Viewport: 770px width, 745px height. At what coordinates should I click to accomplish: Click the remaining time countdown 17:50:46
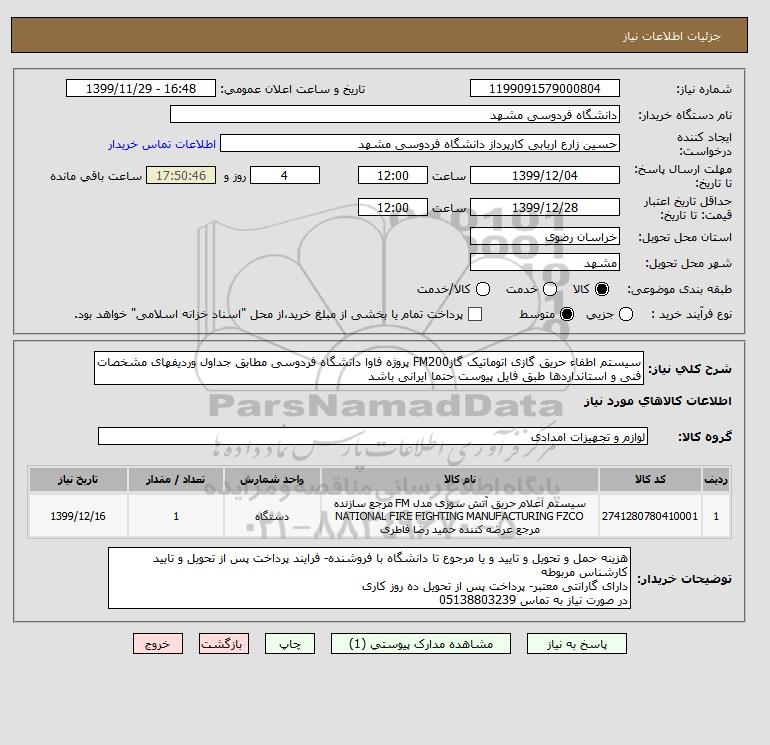181,175
